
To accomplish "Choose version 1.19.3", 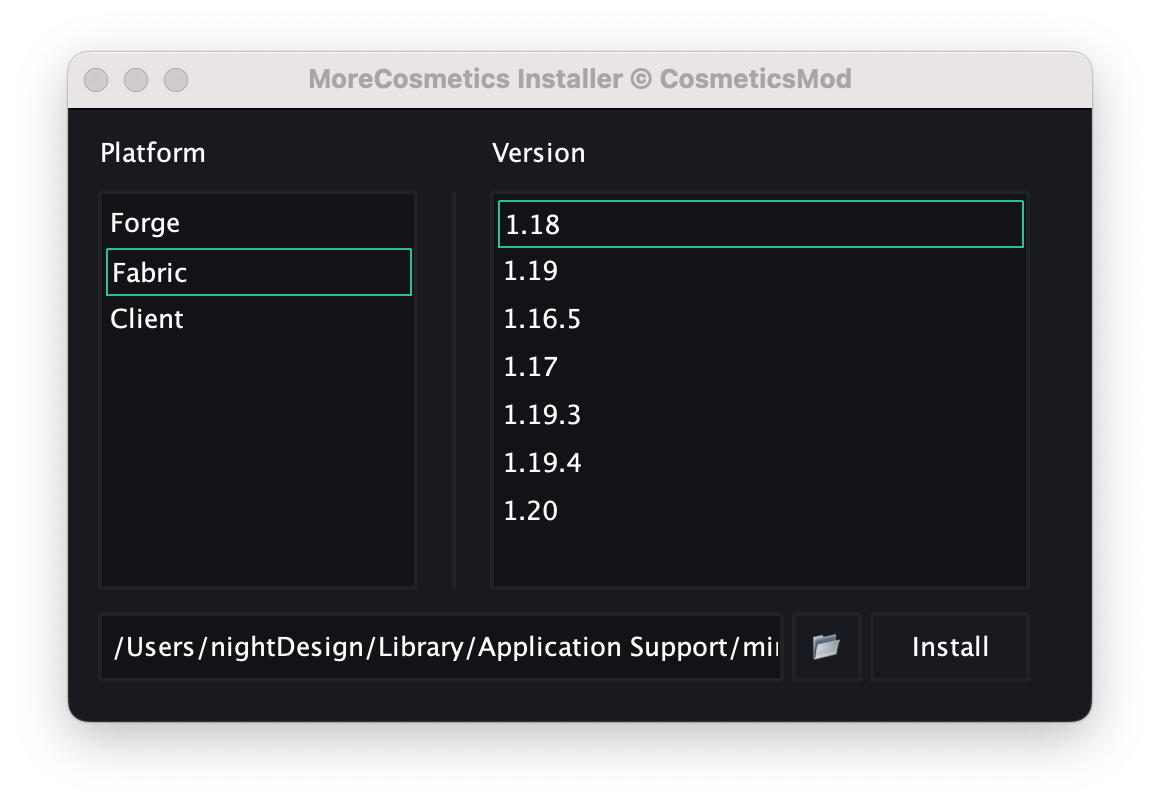I will (761, 415).
